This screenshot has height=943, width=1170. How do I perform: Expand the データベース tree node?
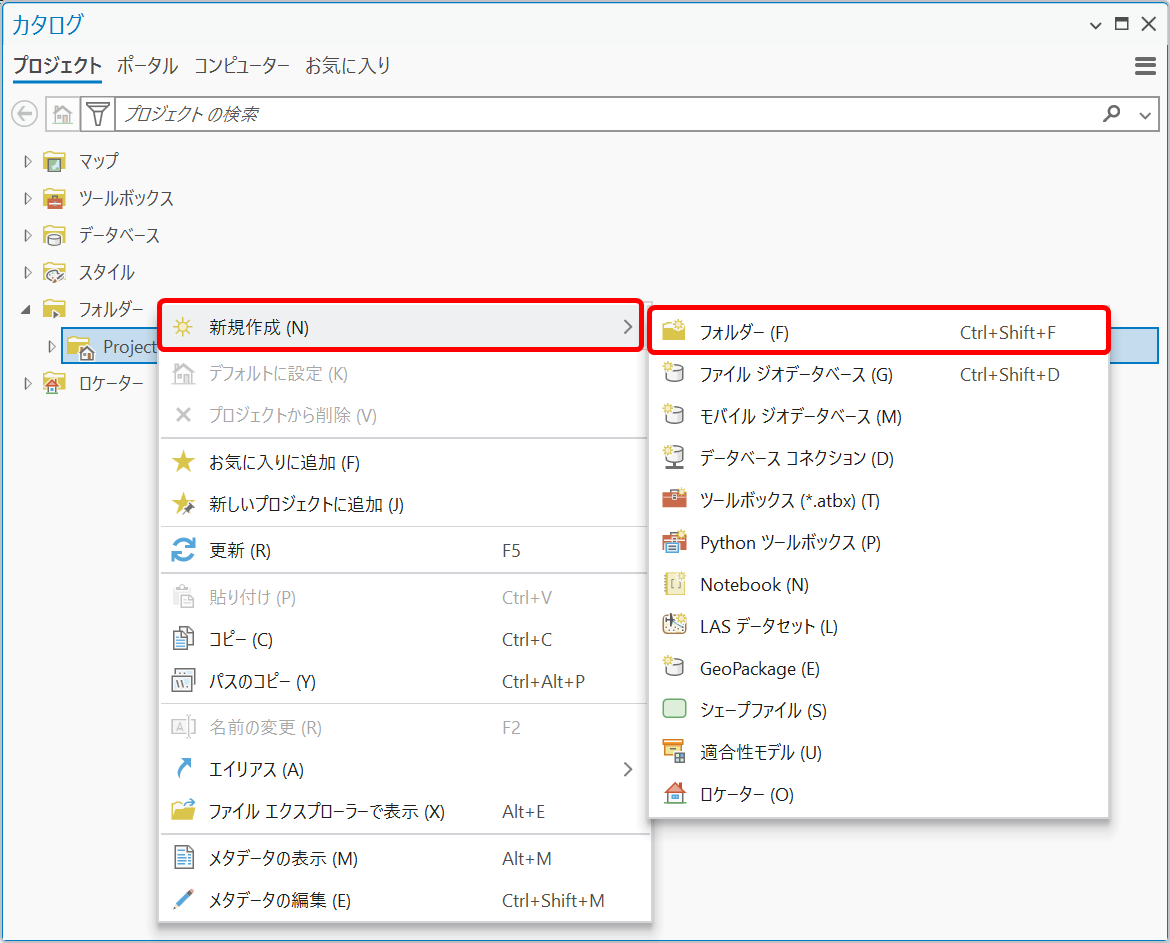coord(28,236)
